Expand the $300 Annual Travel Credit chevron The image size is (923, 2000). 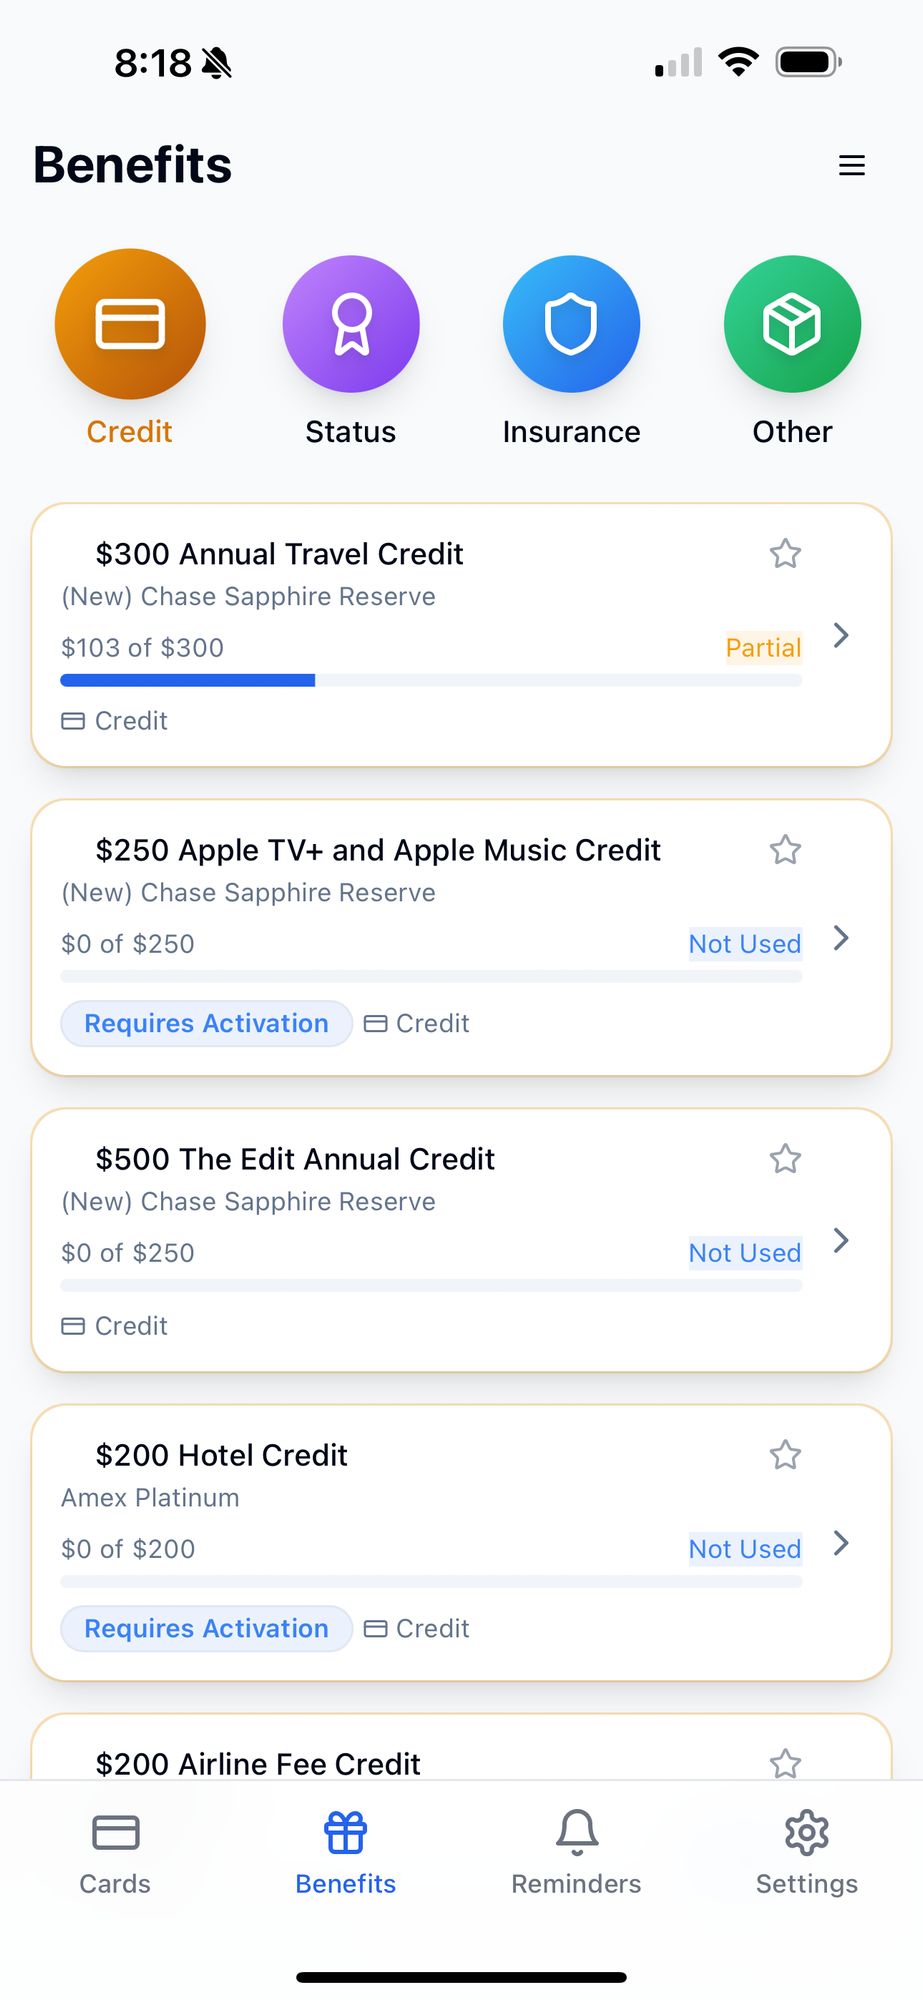point(841,635)
